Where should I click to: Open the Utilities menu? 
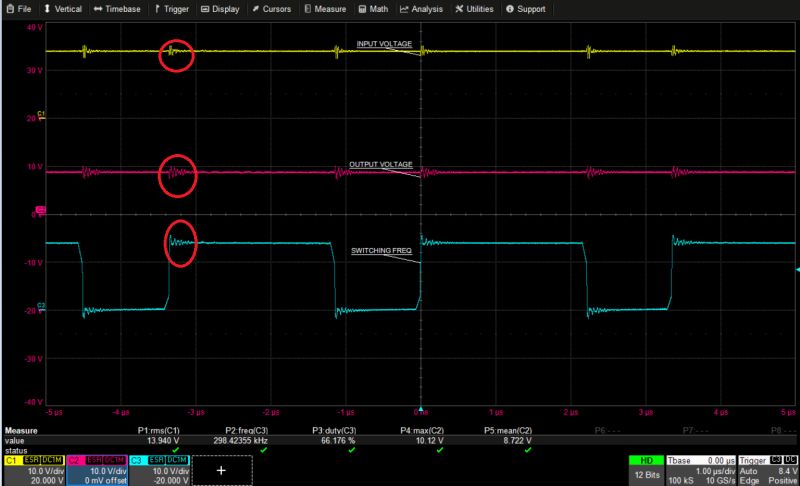[x=474, y=9]
